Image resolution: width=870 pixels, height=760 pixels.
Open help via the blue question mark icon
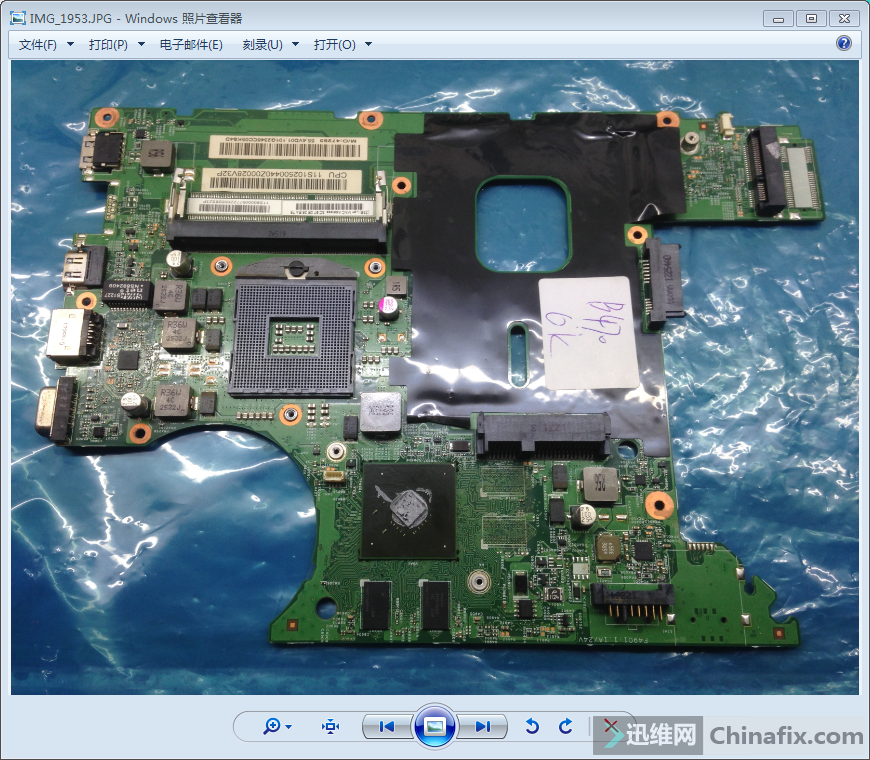point(843,43)
